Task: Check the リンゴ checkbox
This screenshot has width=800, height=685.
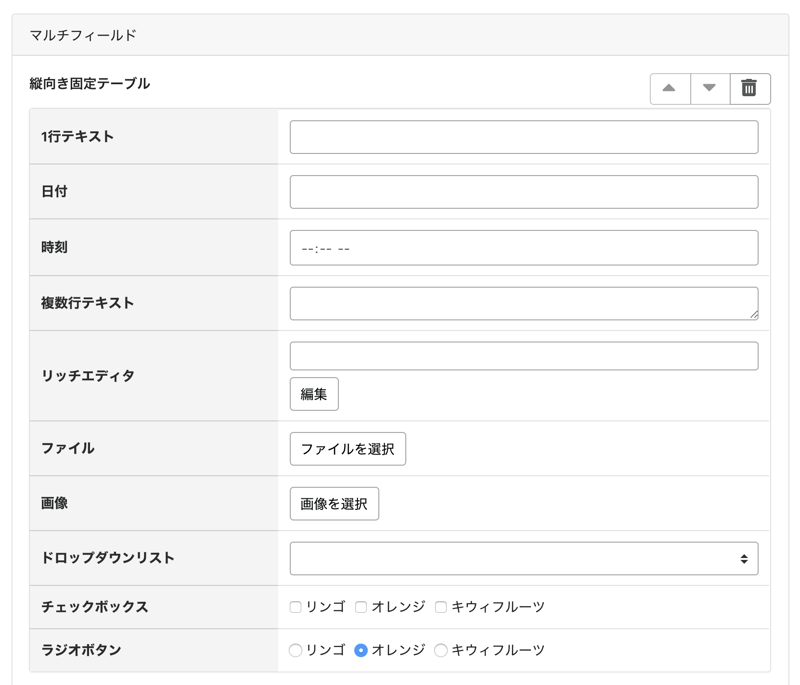Action: coord(295,607)
